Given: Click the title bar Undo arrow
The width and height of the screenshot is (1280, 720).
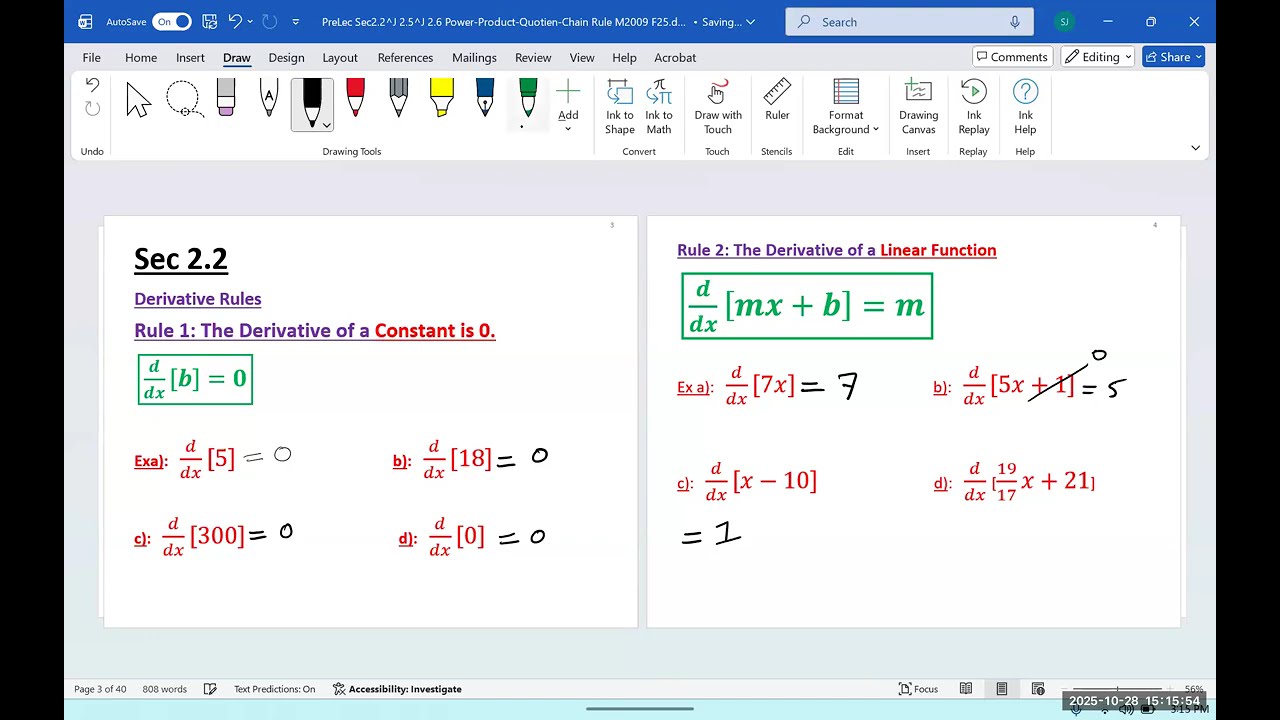Looking at the screenshot, I should point(234,21).
